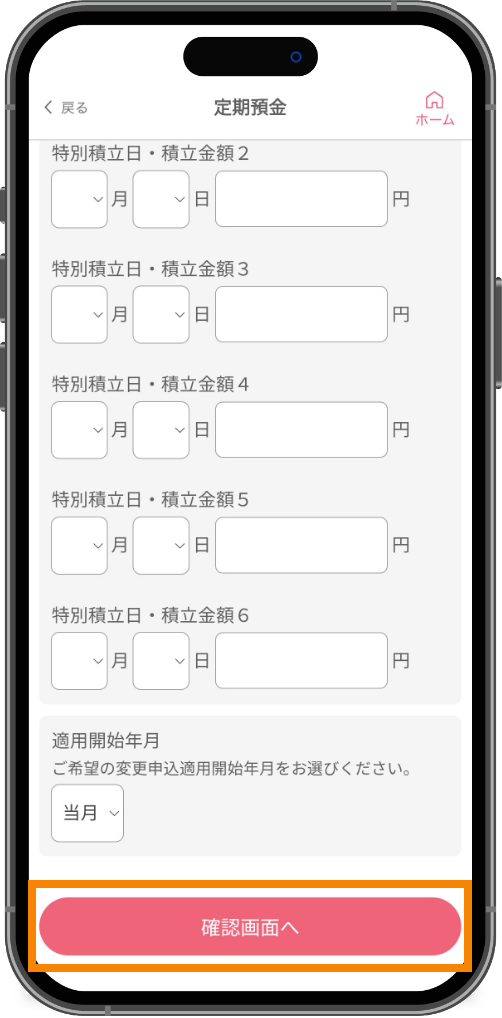Open the month dropdown for 積立金額2
Image resolution: width=502 pixels, height=1018 pixels.
point(79,199)
